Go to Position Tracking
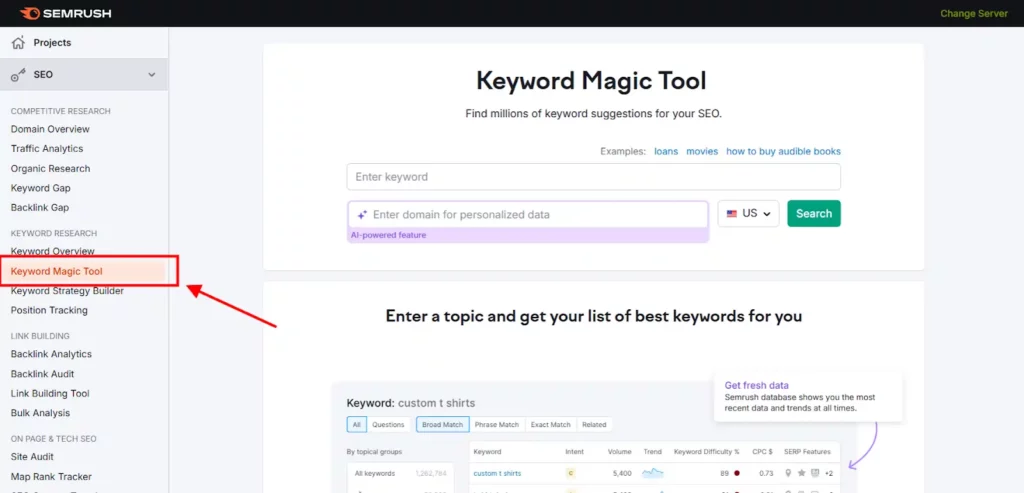The height and width of the screenshot is (493, 1024). (49, 310)
